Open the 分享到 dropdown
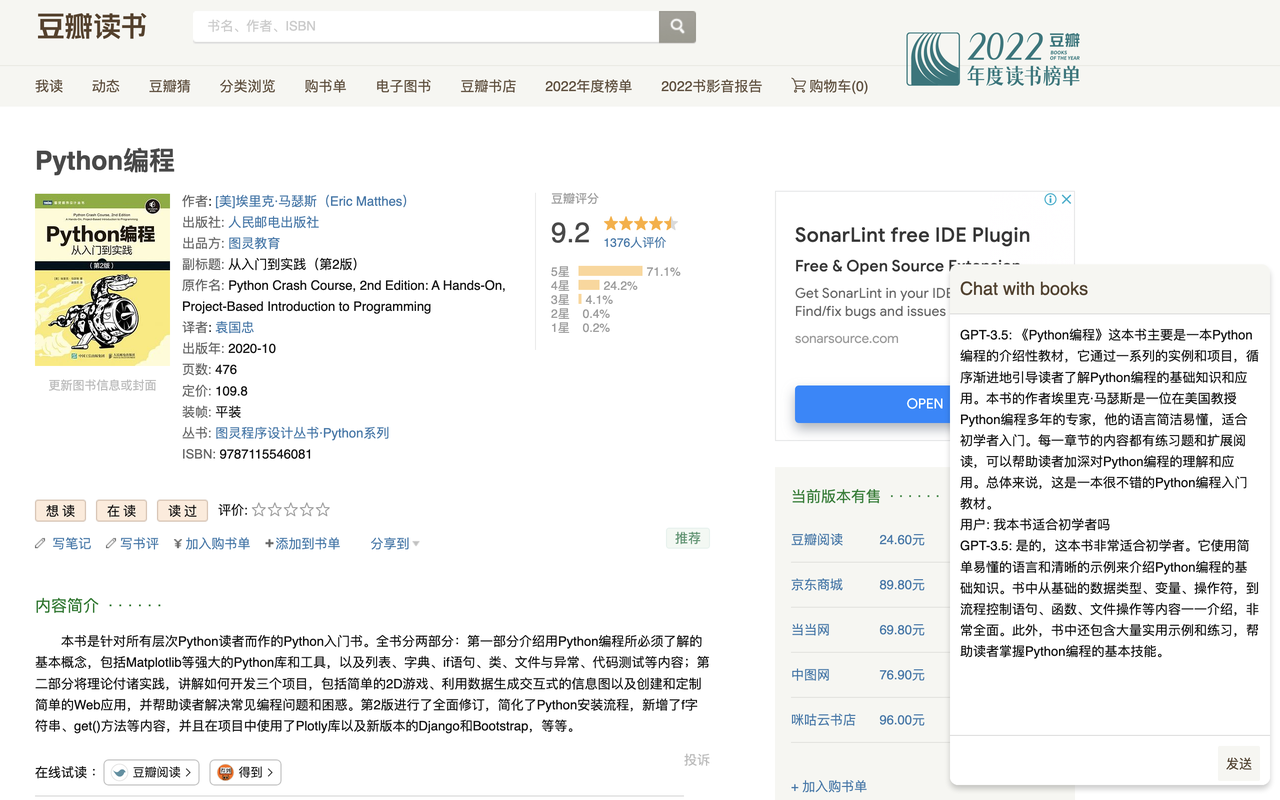 pyautogui.click(x=395, y=544)
